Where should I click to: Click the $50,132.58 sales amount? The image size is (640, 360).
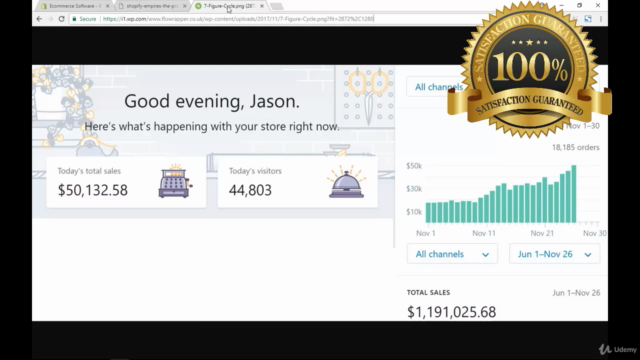click(93, 190)
